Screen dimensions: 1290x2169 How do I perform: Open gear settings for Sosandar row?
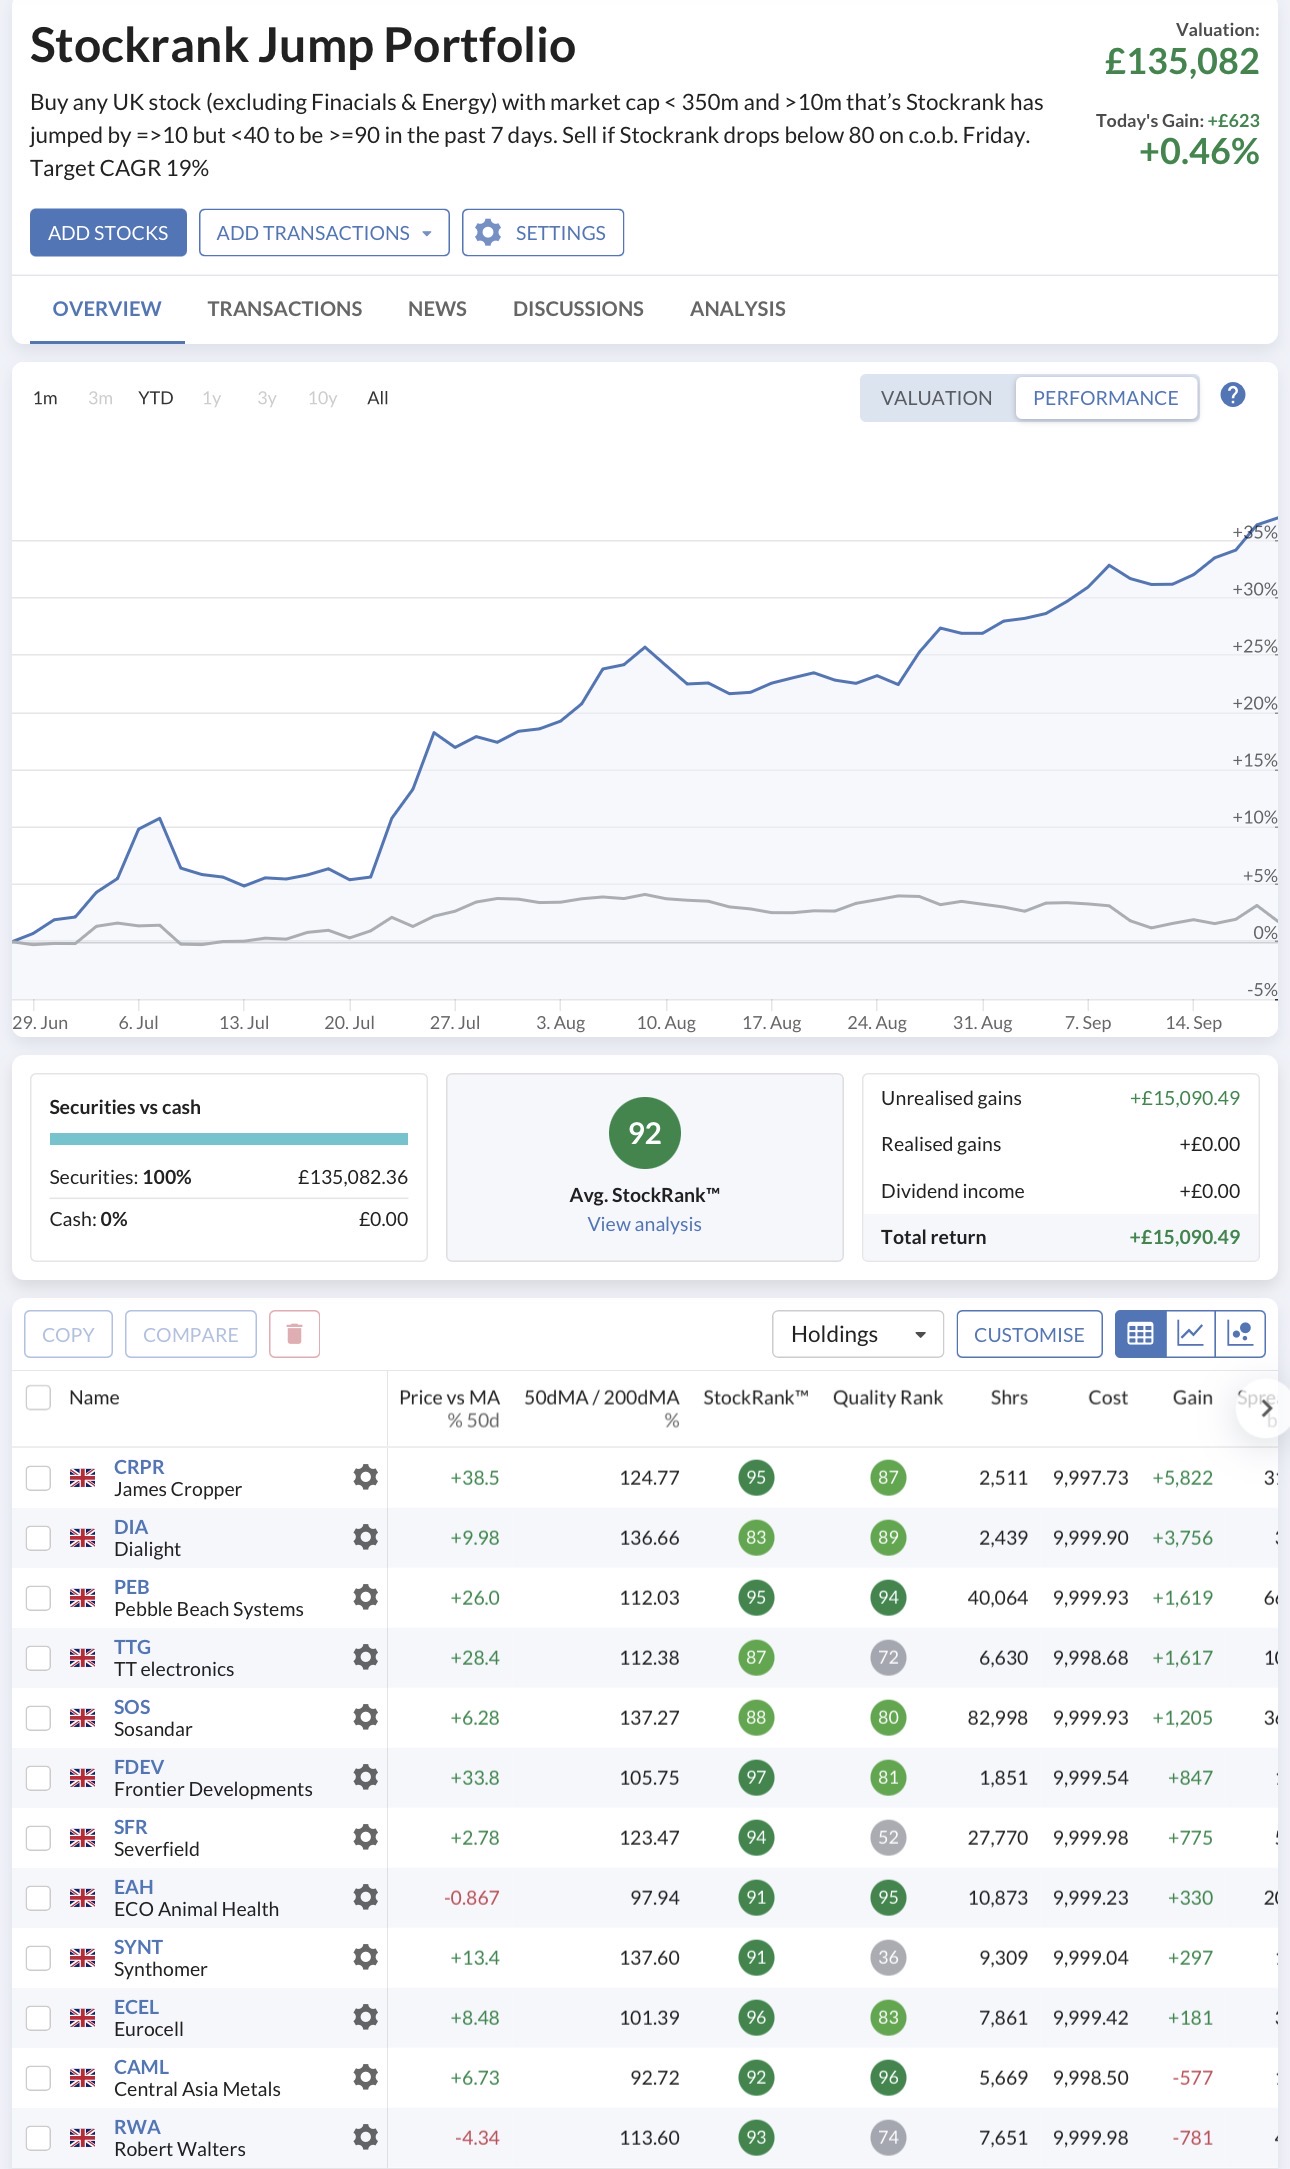tap(366, 1717)
